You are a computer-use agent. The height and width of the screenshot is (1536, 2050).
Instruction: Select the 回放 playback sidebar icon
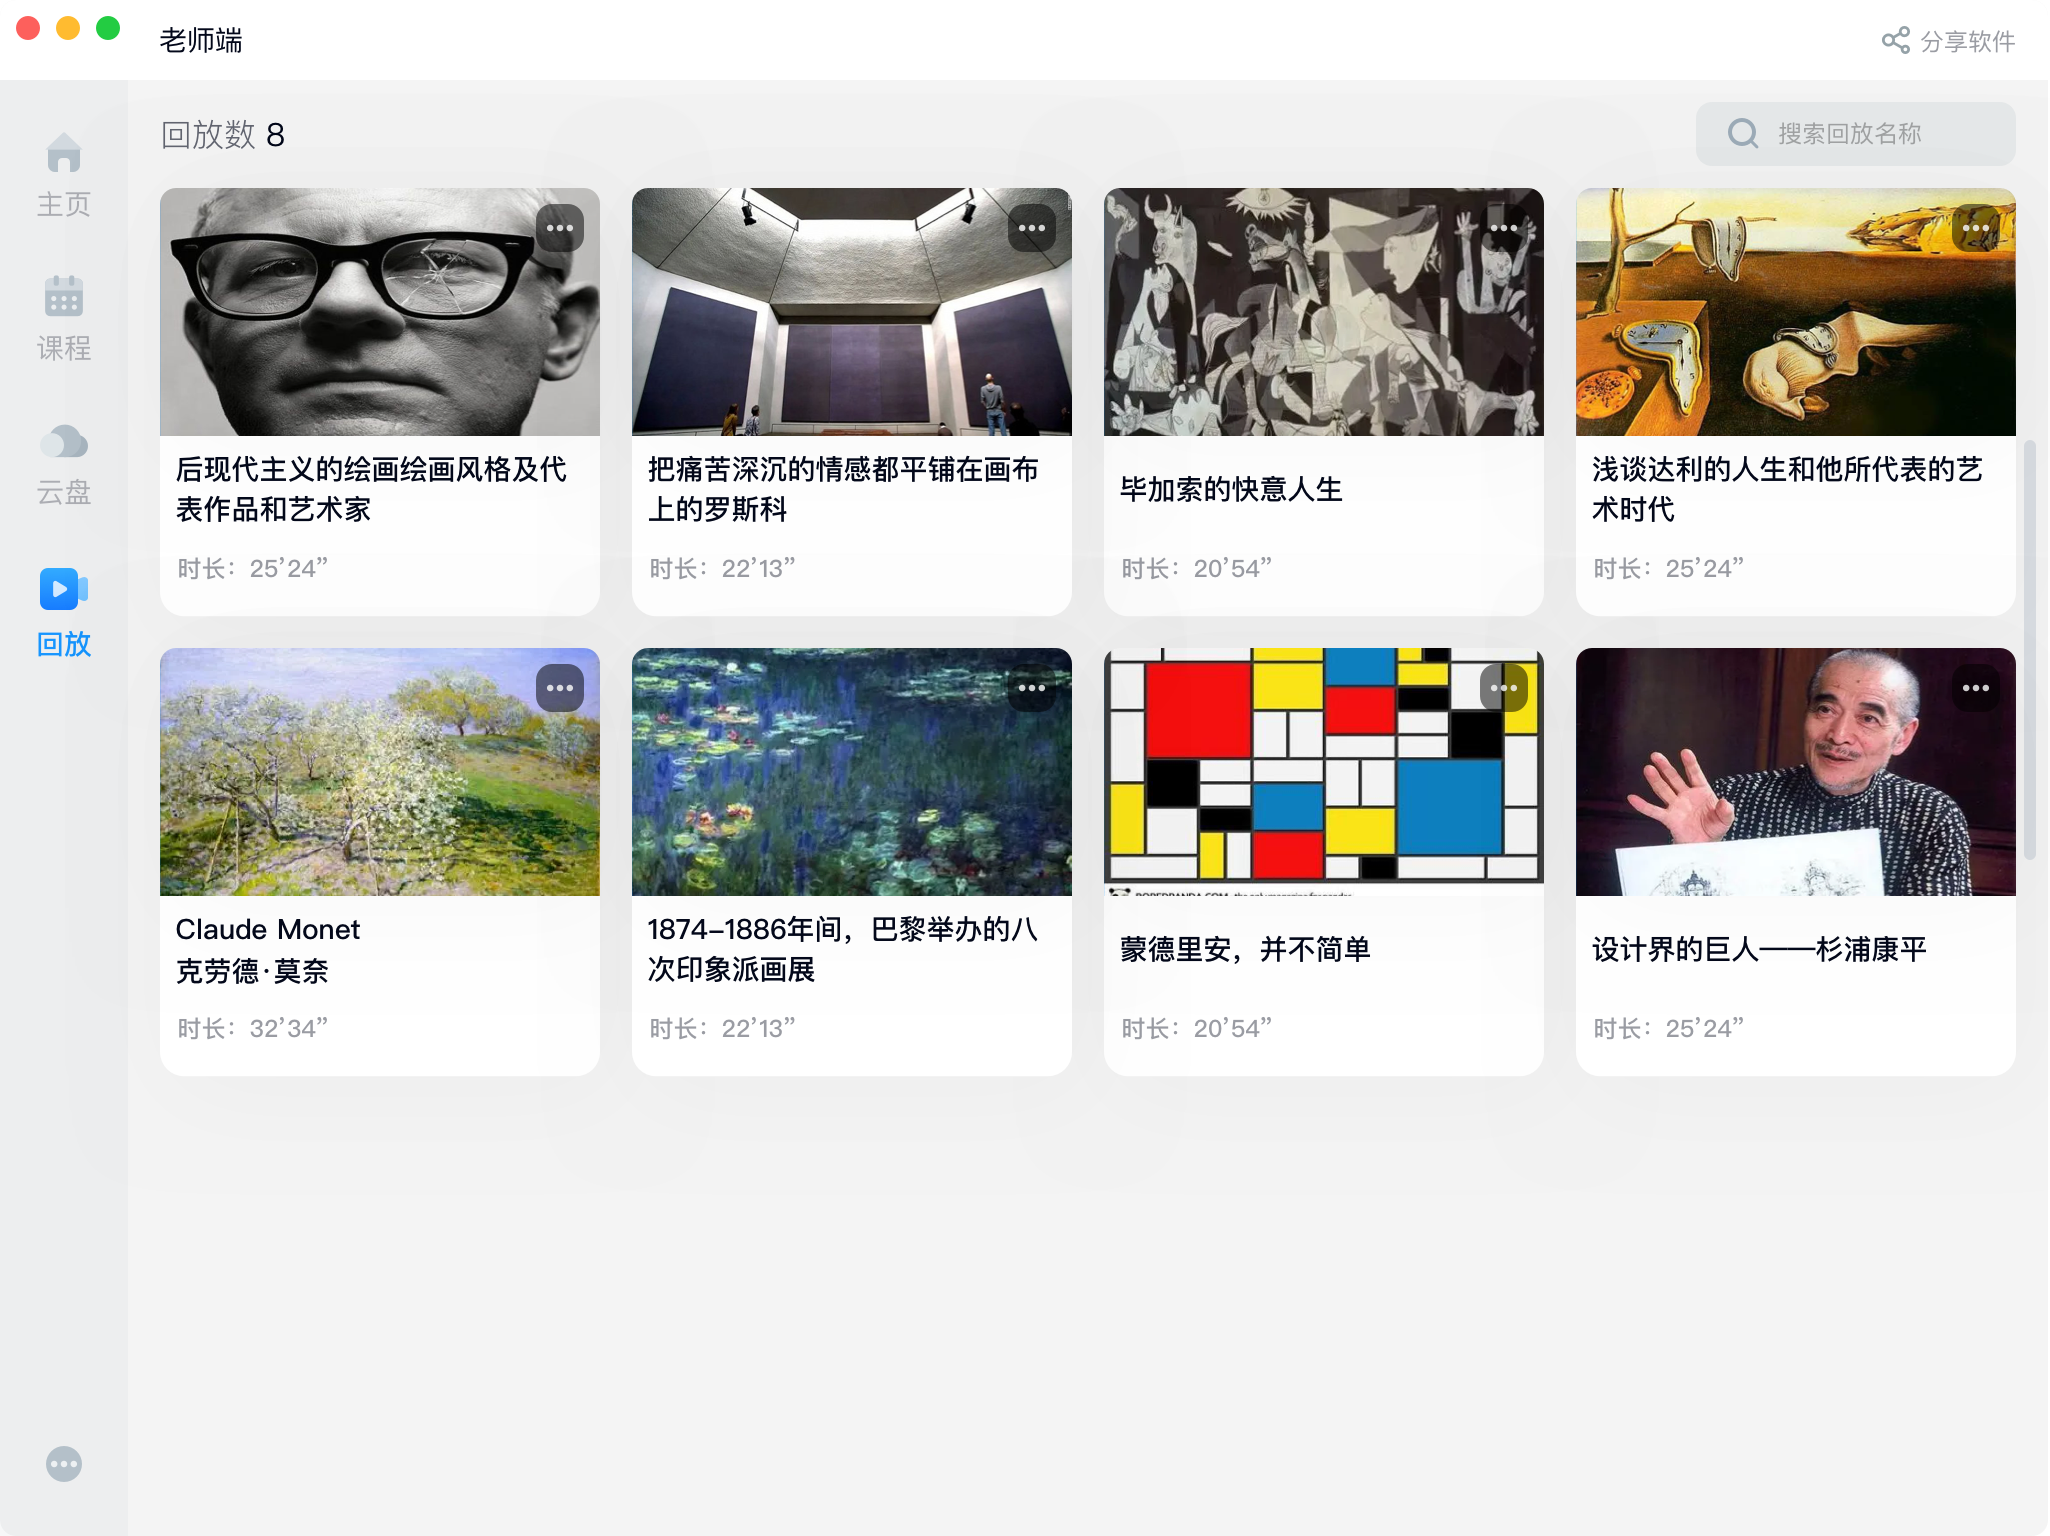64,589
